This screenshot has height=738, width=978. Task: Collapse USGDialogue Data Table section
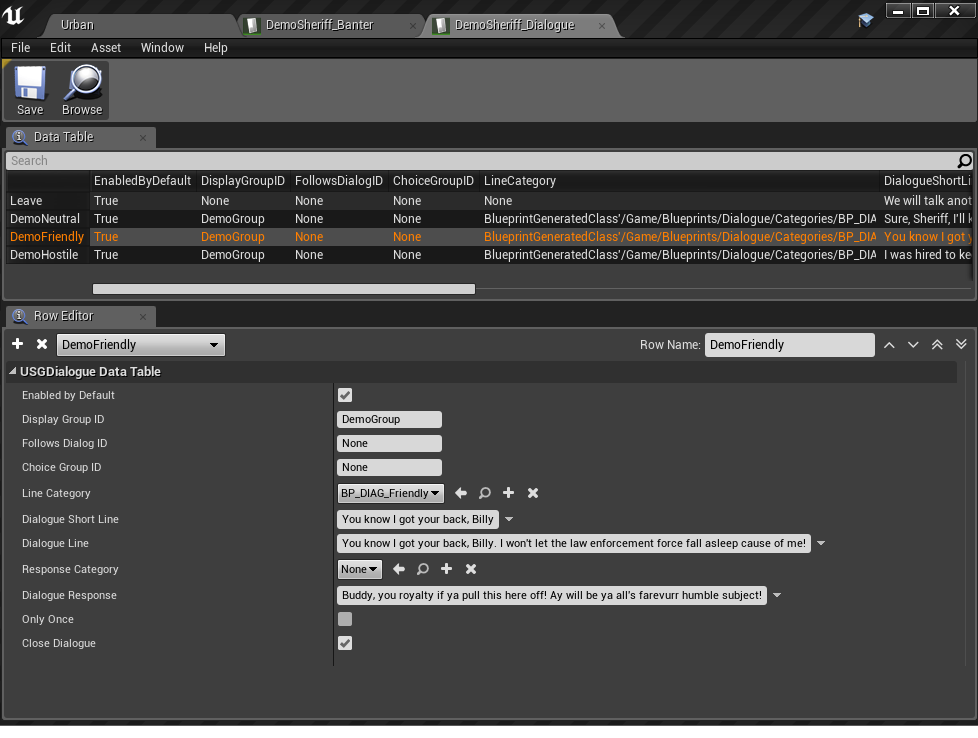tap(12, 371)
